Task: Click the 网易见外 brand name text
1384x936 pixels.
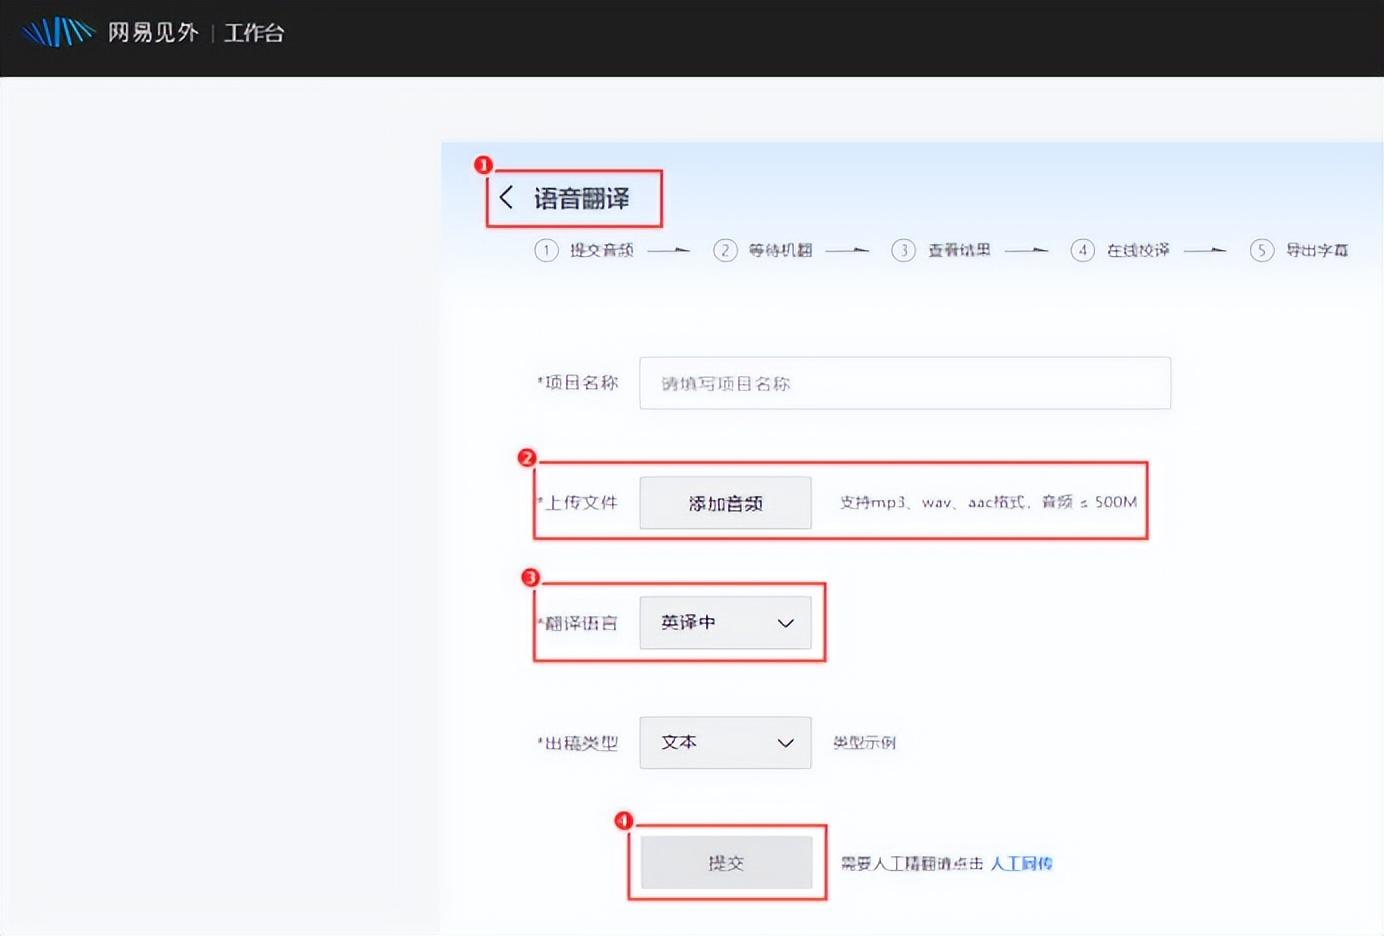Action: click(153, 33)
